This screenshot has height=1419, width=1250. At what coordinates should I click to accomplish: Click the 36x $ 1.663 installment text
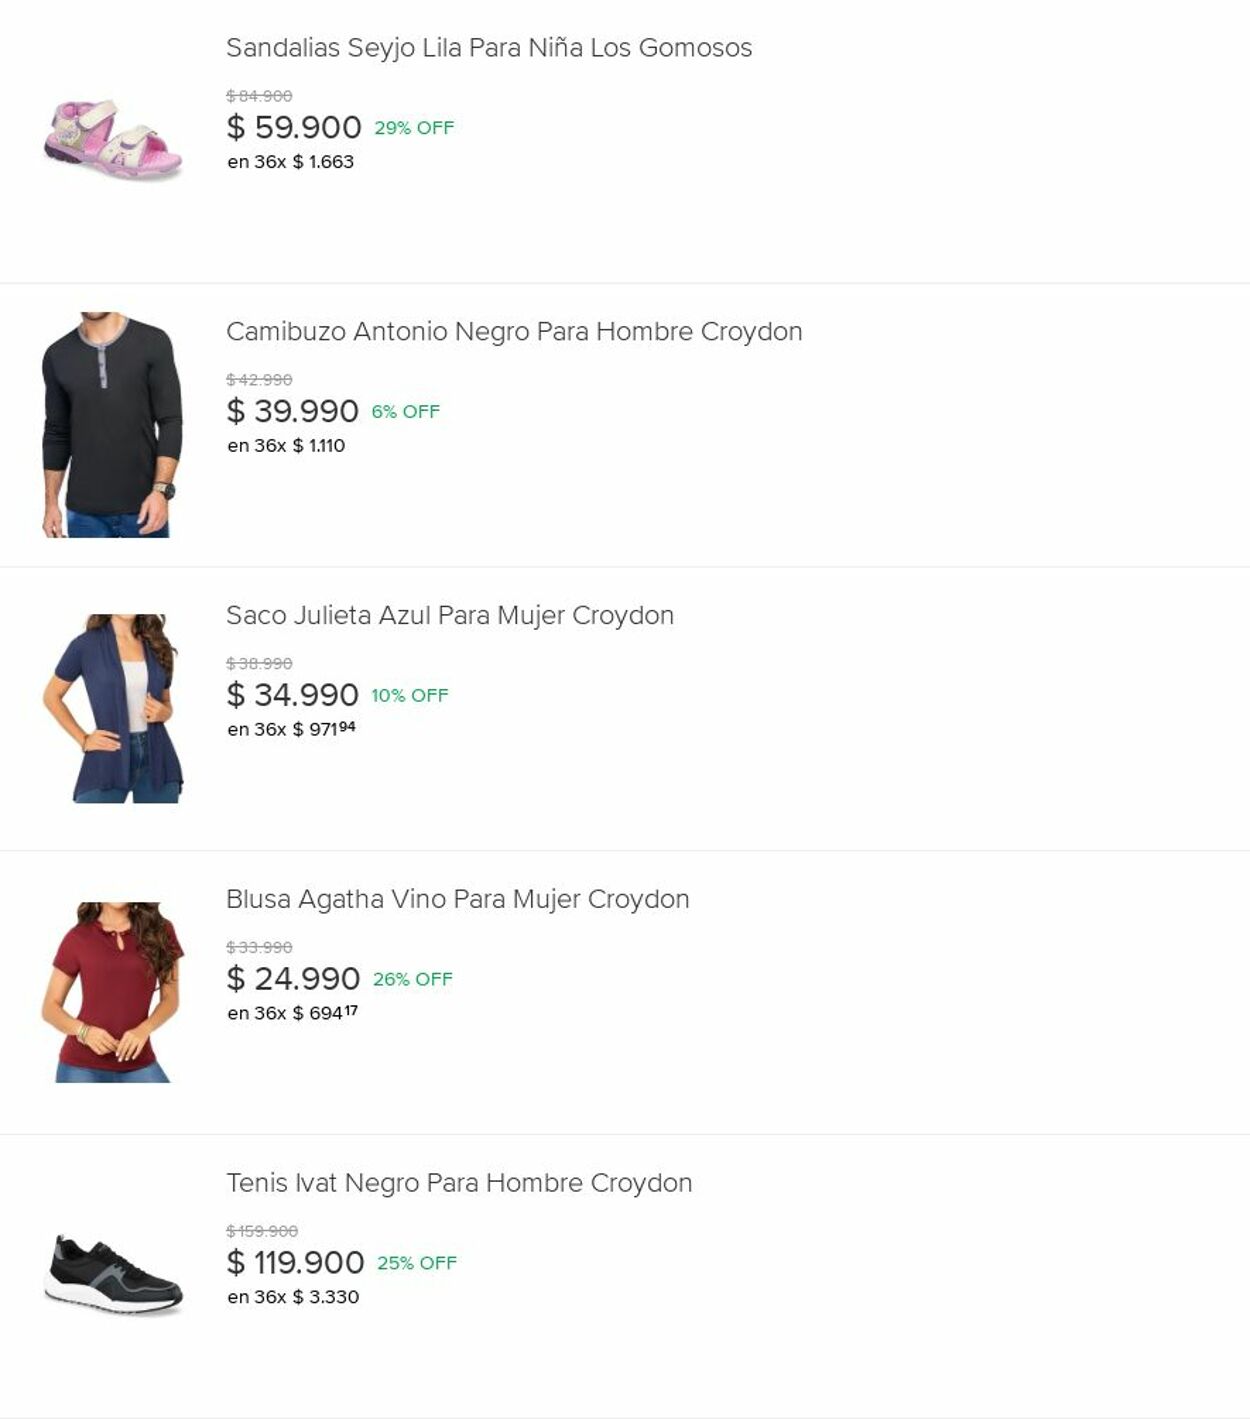point(290,162)
